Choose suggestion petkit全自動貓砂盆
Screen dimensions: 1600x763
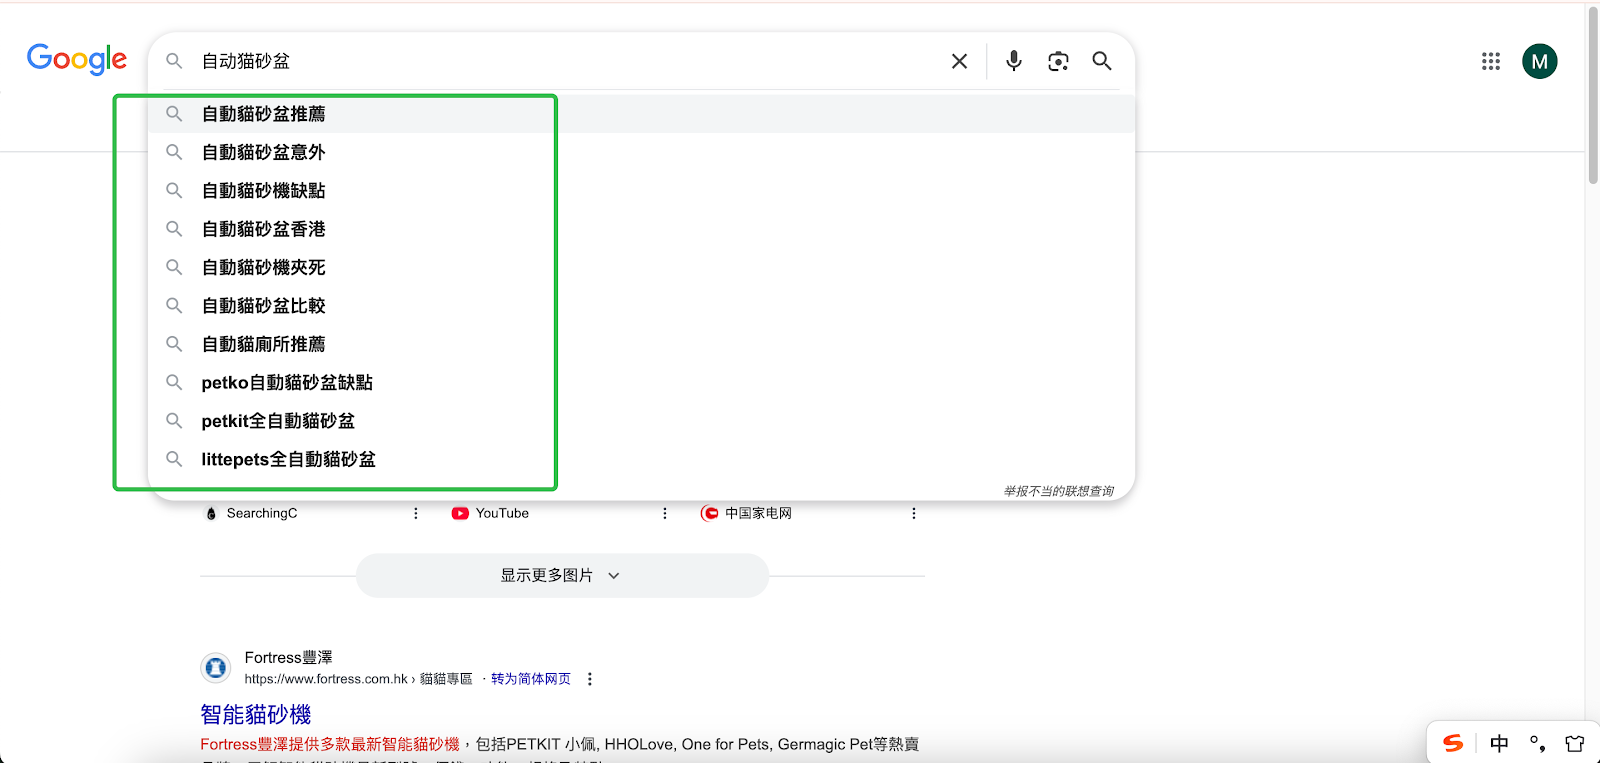641,421
